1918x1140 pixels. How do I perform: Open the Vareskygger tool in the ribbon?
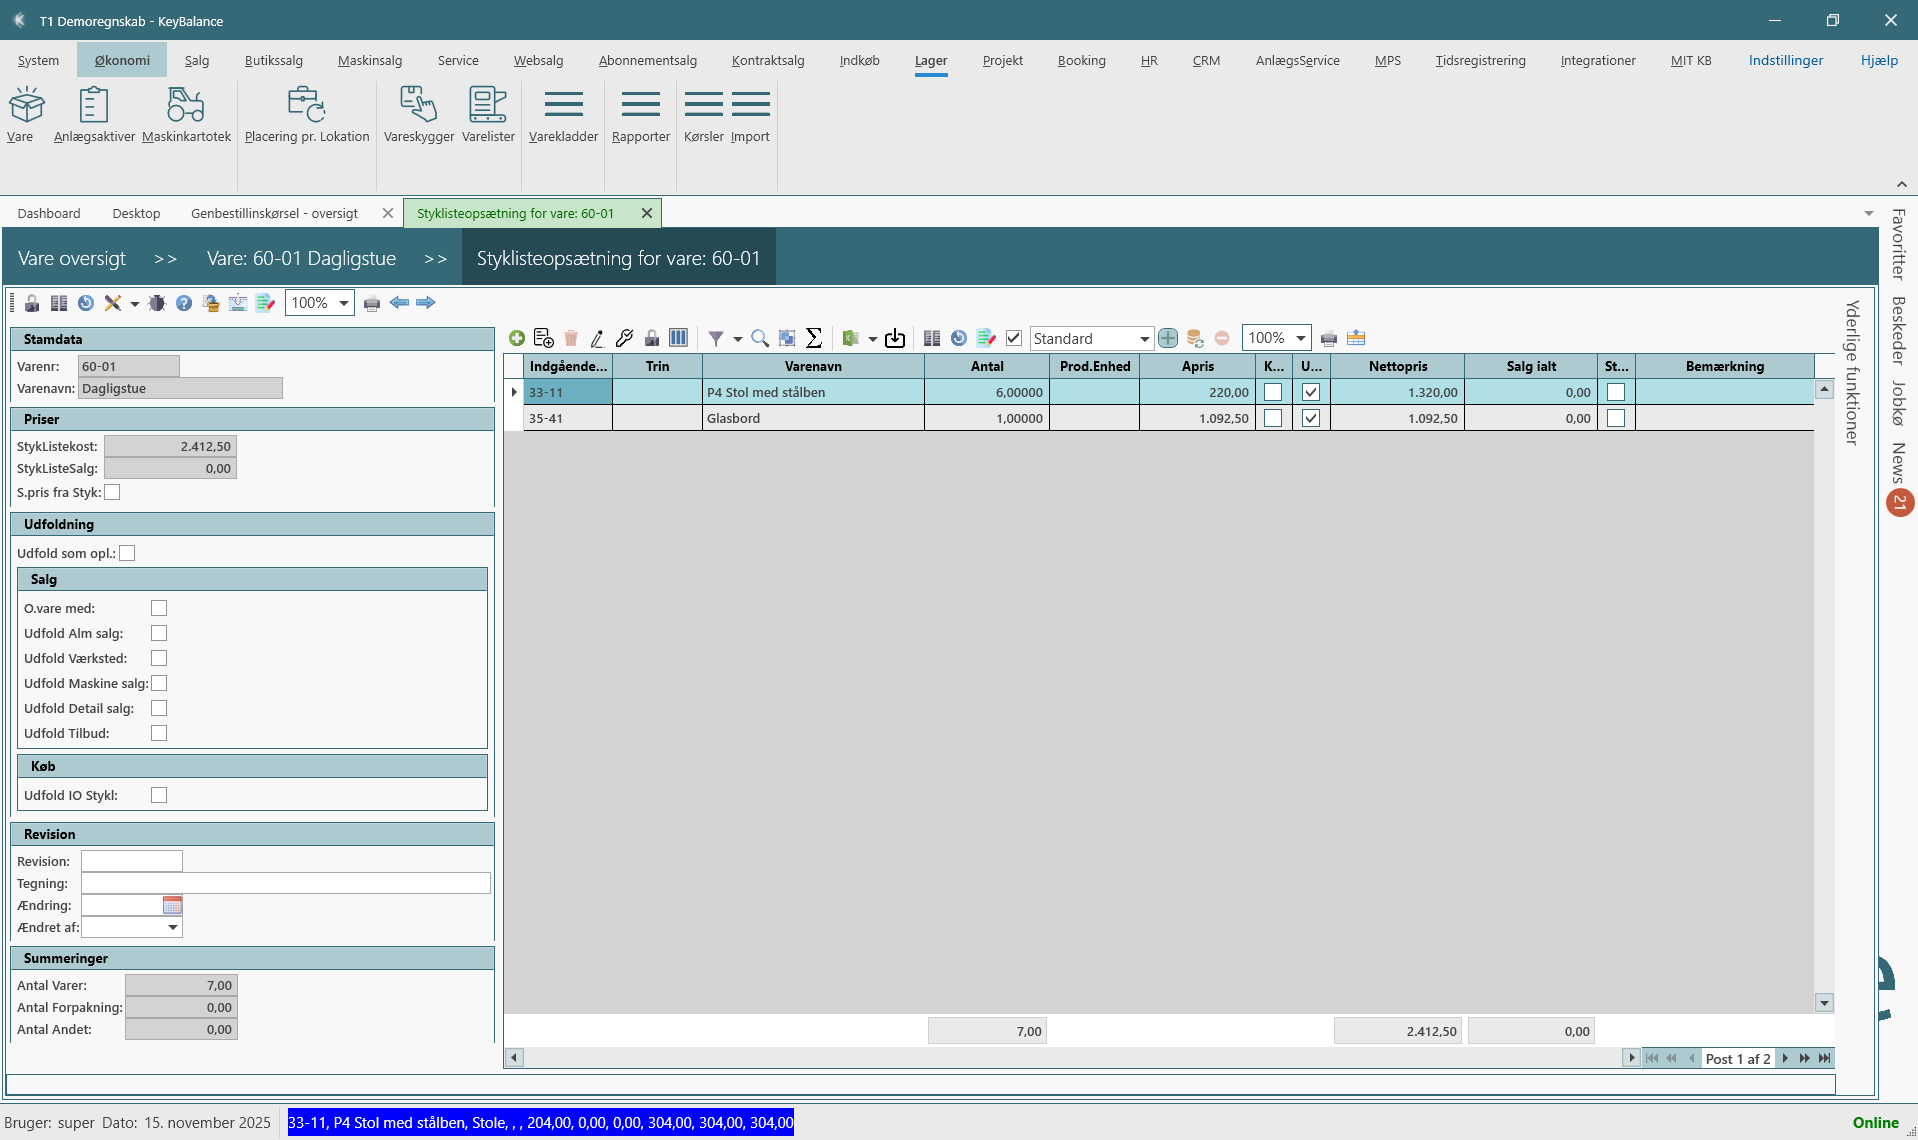point(418,114)
